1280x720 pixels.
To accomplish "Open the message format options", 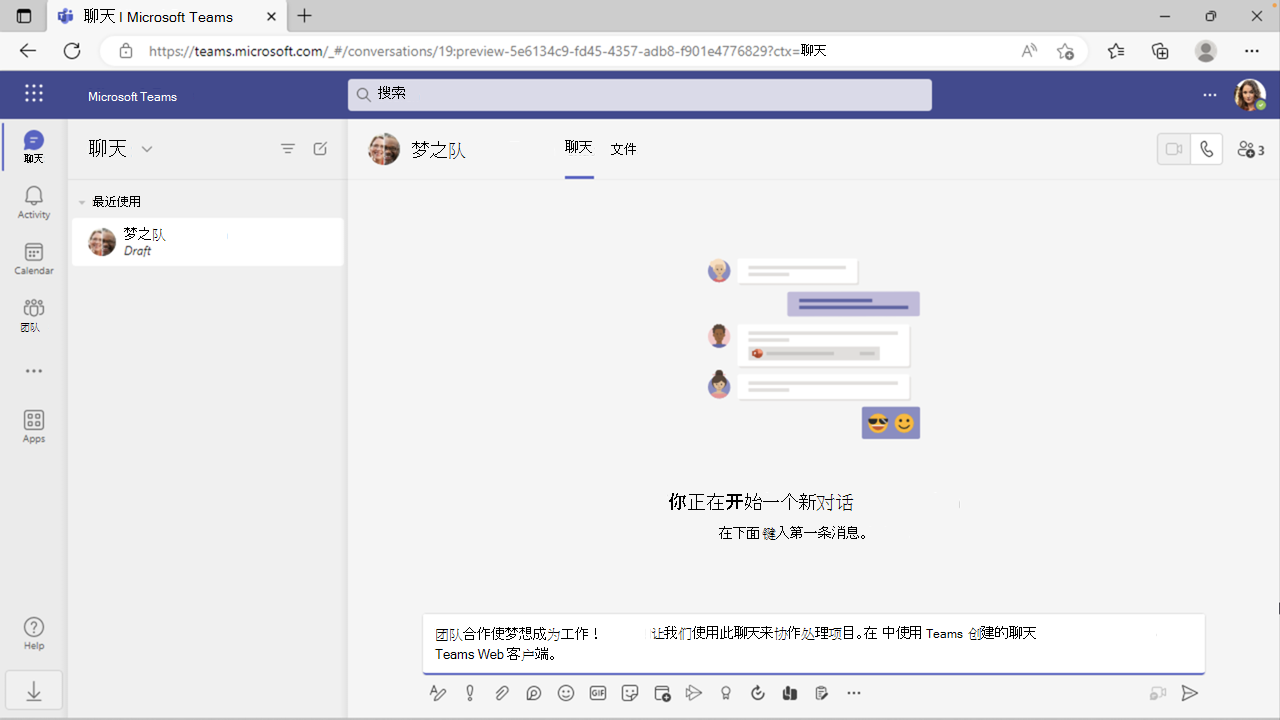I will 438,693.
